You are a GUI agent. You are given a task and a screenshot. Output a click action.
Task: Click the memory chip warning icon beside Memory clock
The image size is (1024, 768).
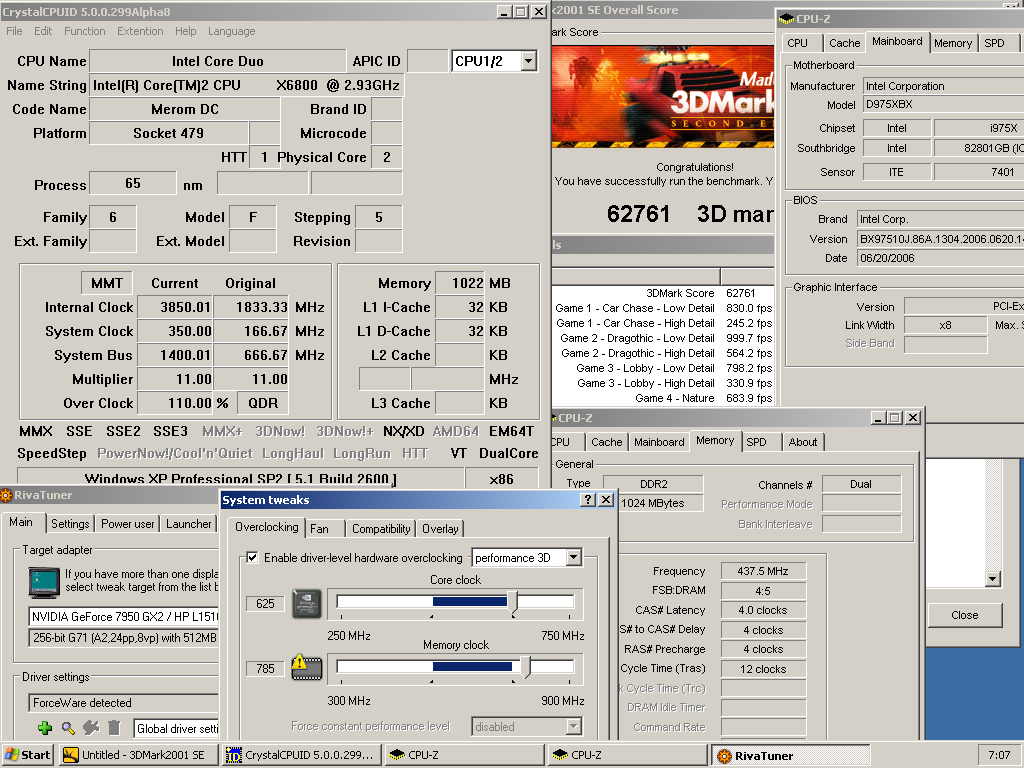[306, 667]
